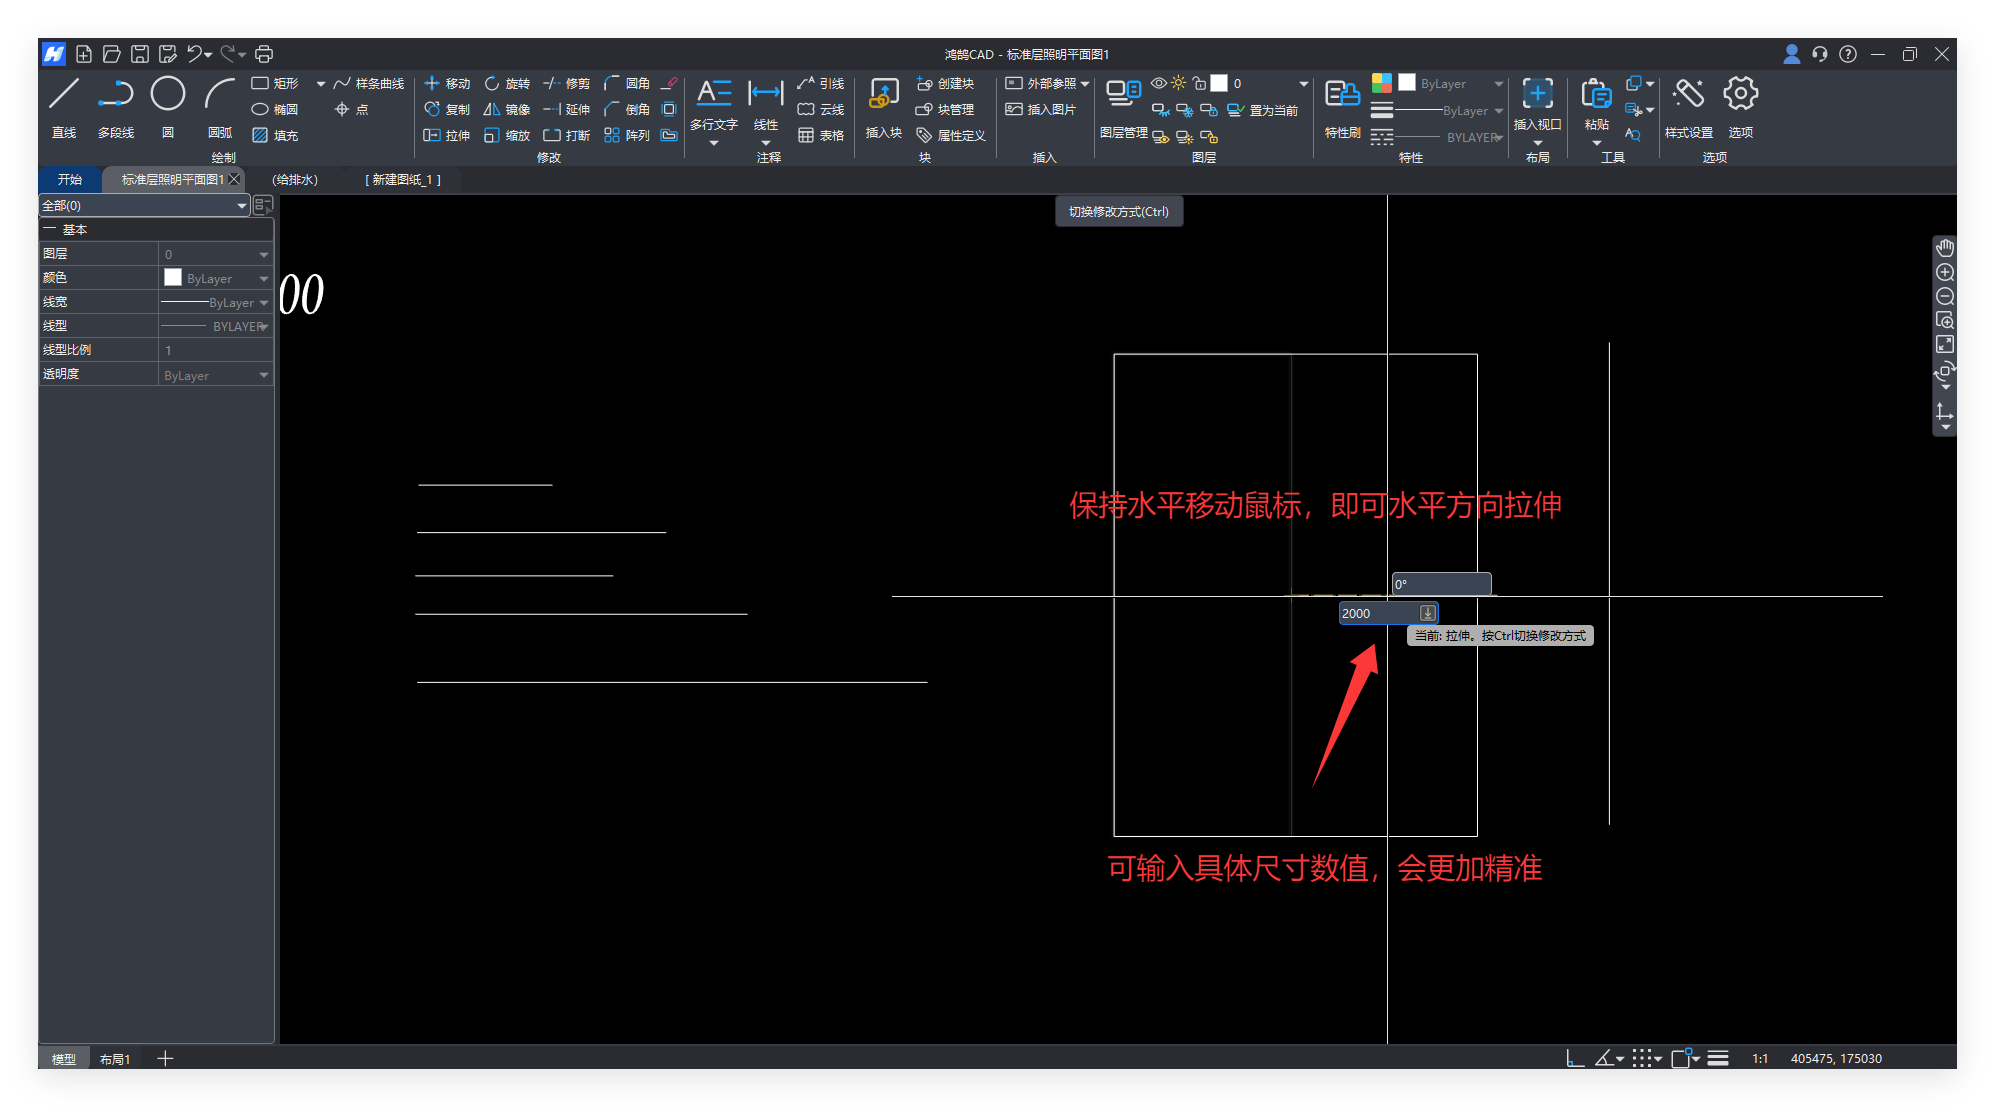Toggle ortho mode in status bar
Viewport: 1995px width, 1107px height.
click(1574, 1059)
